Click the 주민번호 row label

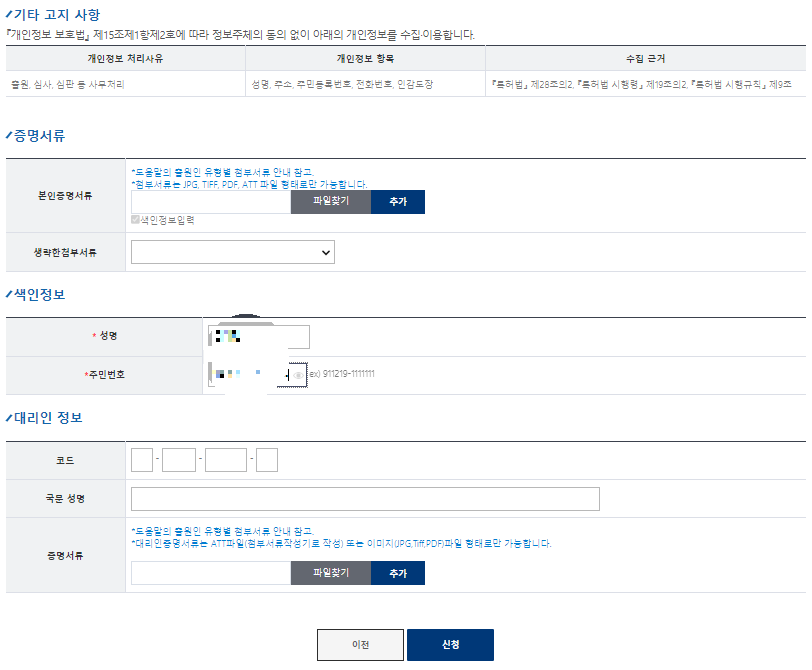105,374
